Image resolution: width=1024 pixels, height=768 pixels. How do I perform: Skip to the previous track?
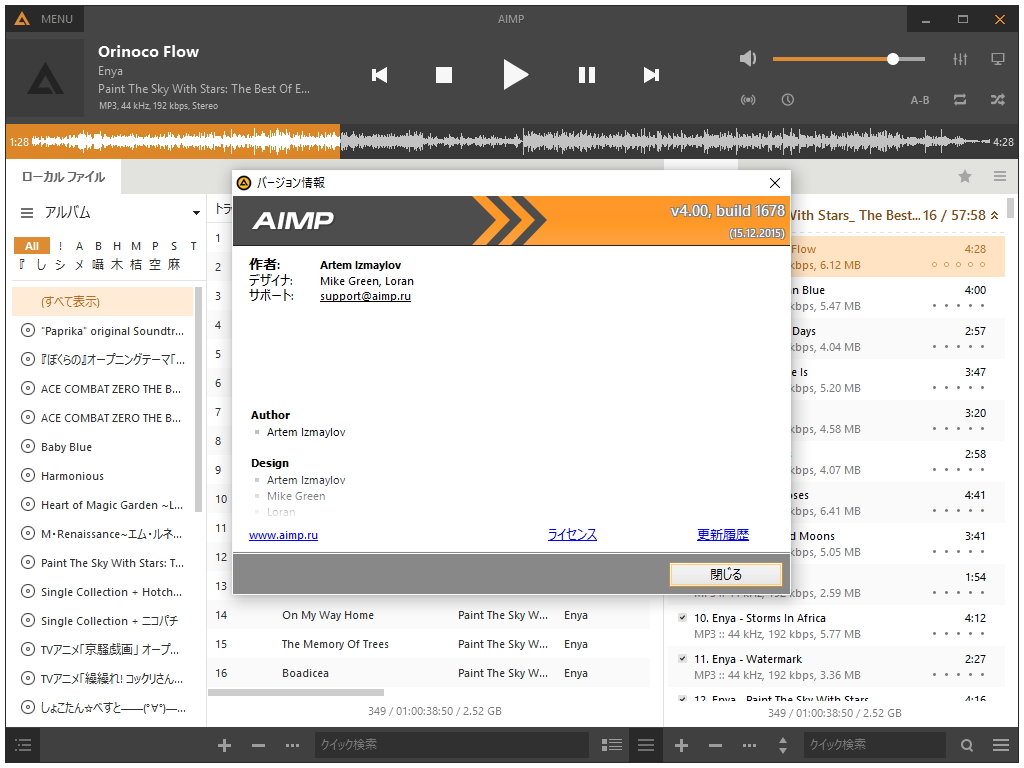pyautogui.click(x=379, y=75)
